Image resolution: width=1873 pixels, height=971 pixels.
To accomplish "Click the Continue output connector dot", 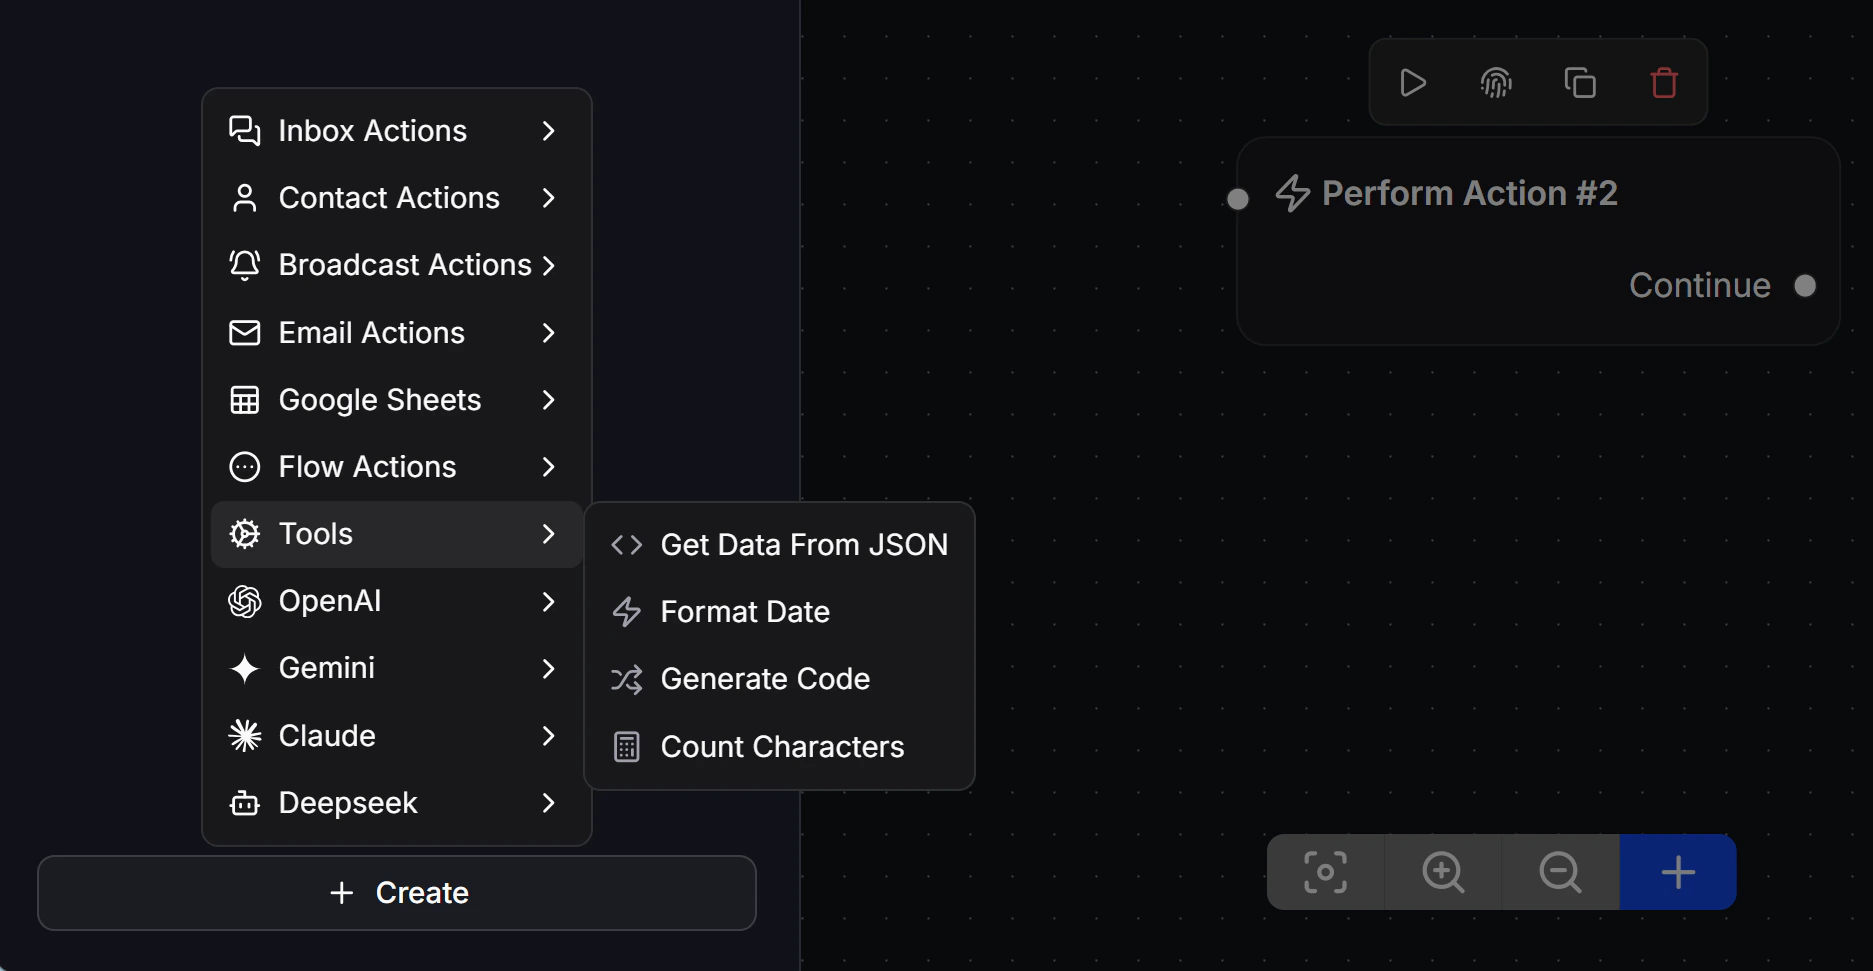I will [1805, 286].
